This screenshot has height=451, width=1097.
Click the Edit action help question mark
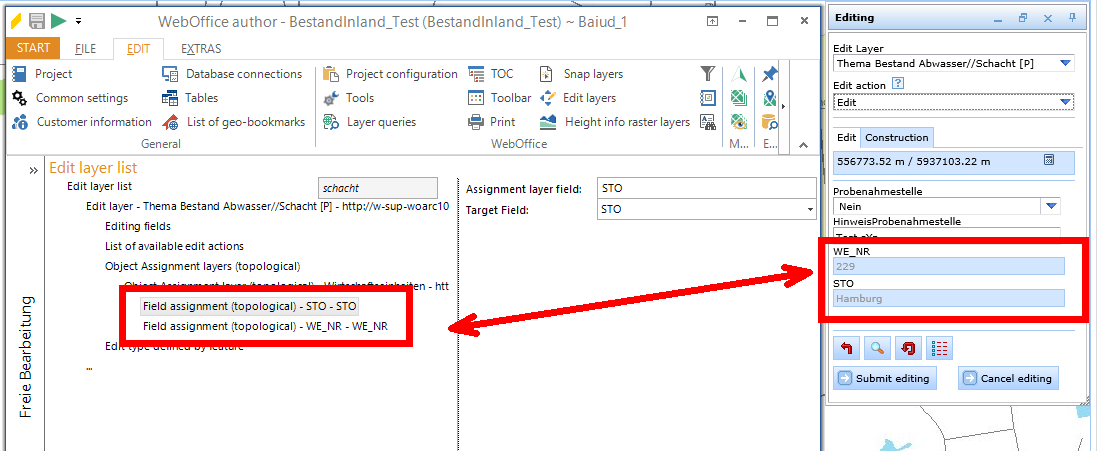click(898, 85)
